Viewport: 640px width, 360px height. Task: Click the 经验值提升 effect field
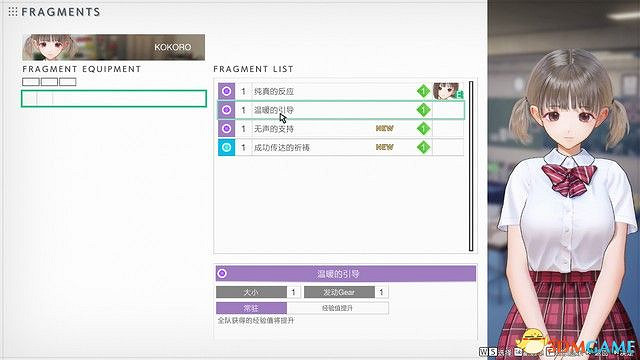coord(338,308)
